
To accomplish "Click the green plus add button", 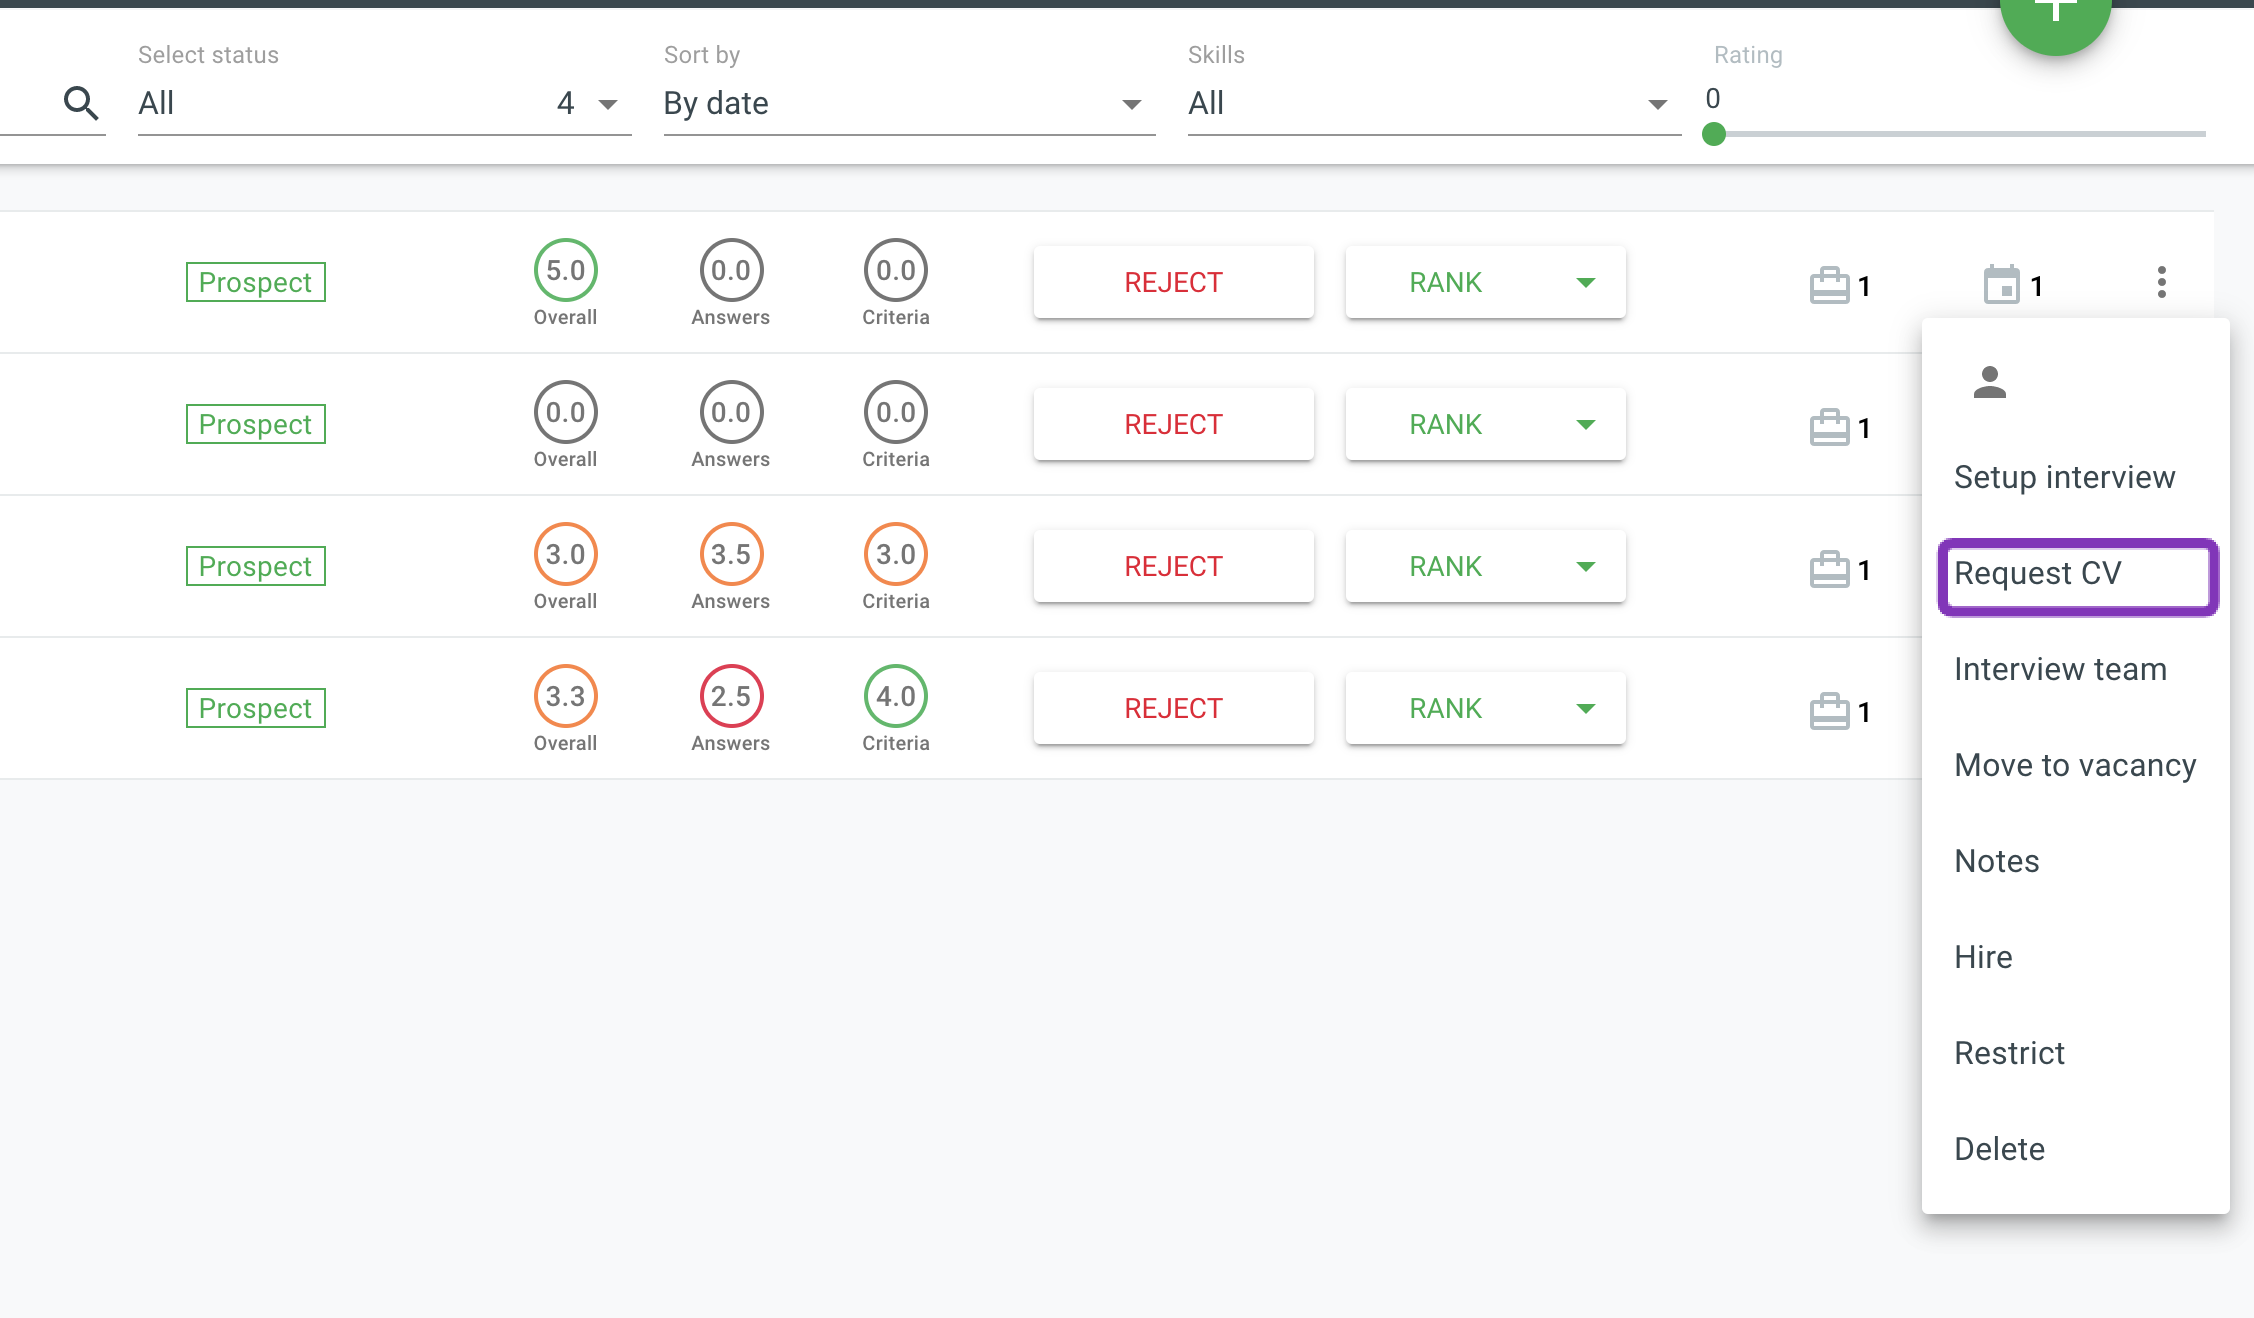I will 2055,18.
